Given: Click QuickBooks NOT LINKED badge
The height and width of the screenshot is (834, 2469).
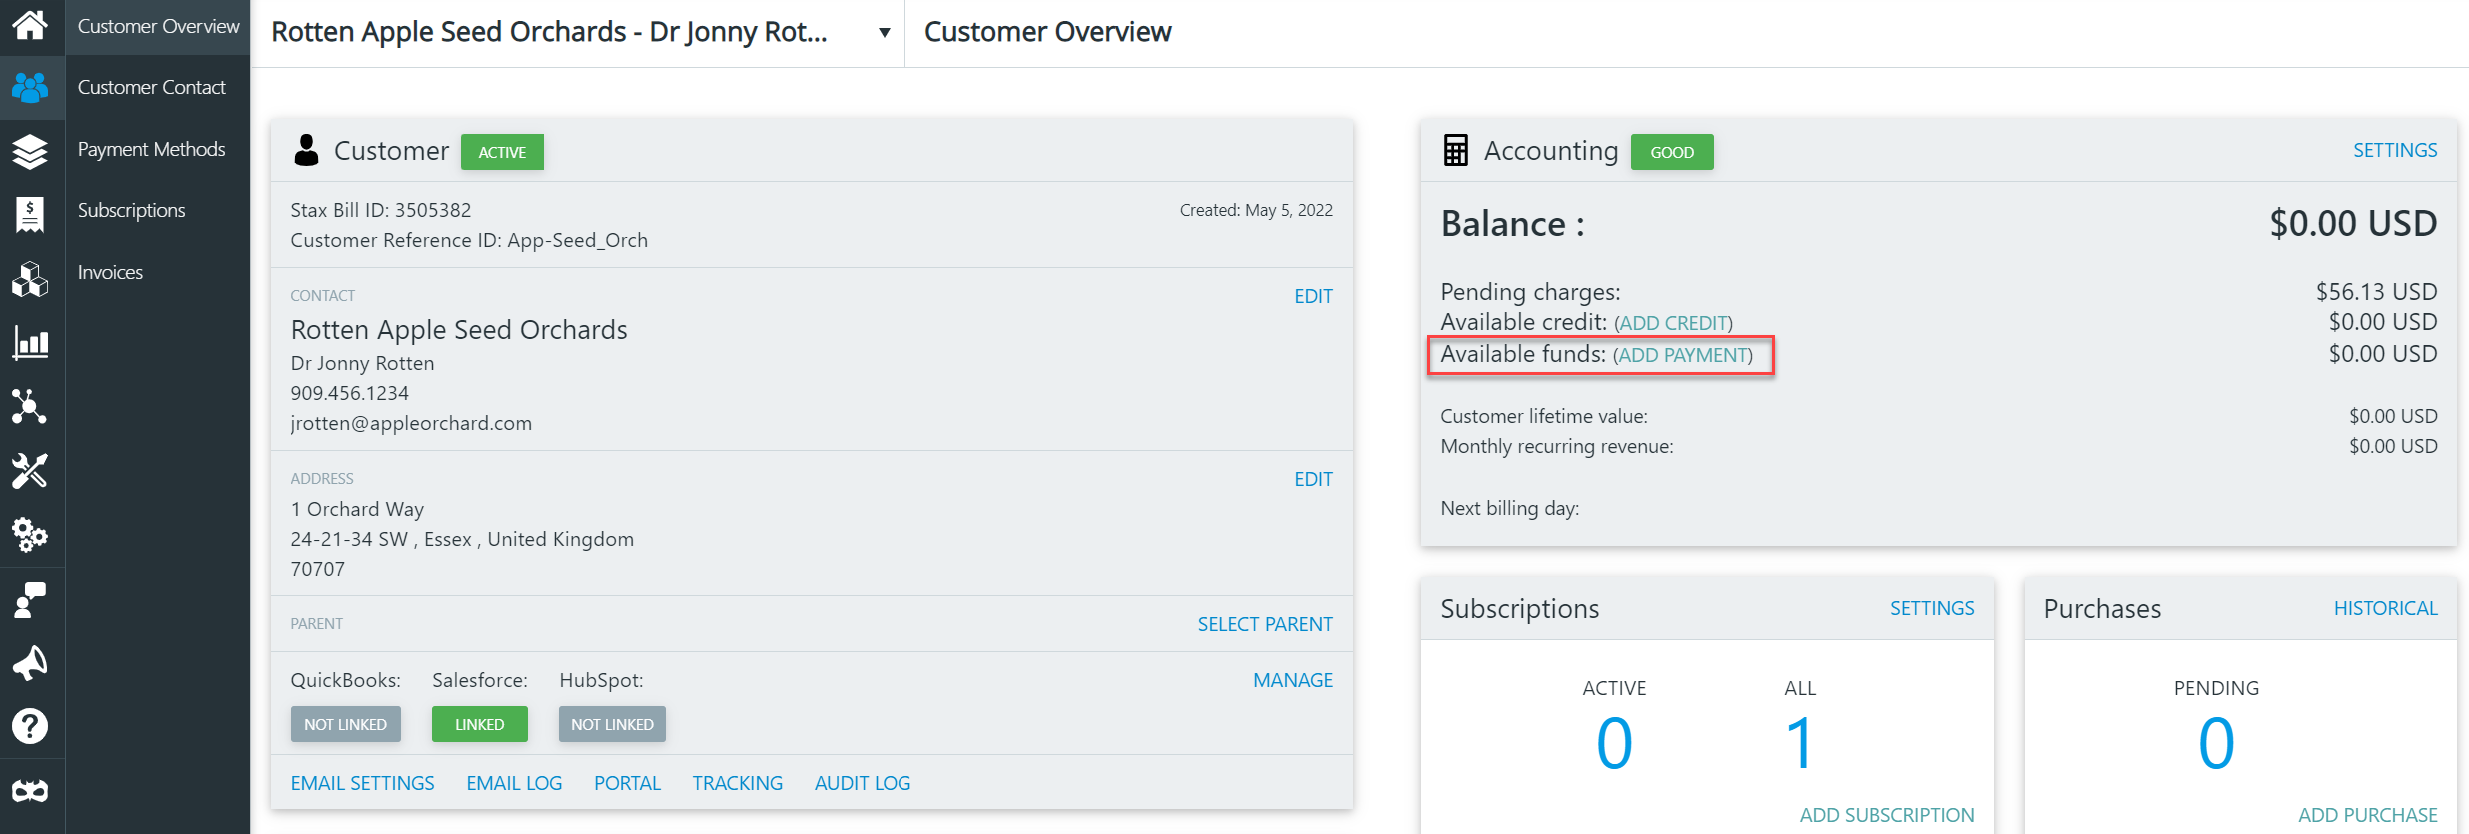Looking at the screenshot, I should pos(346,724).
